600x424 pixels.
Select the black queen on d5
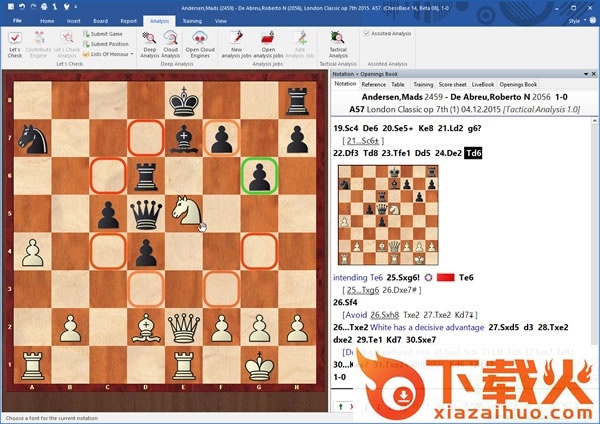pyautogui.click(x=146, y=214)
